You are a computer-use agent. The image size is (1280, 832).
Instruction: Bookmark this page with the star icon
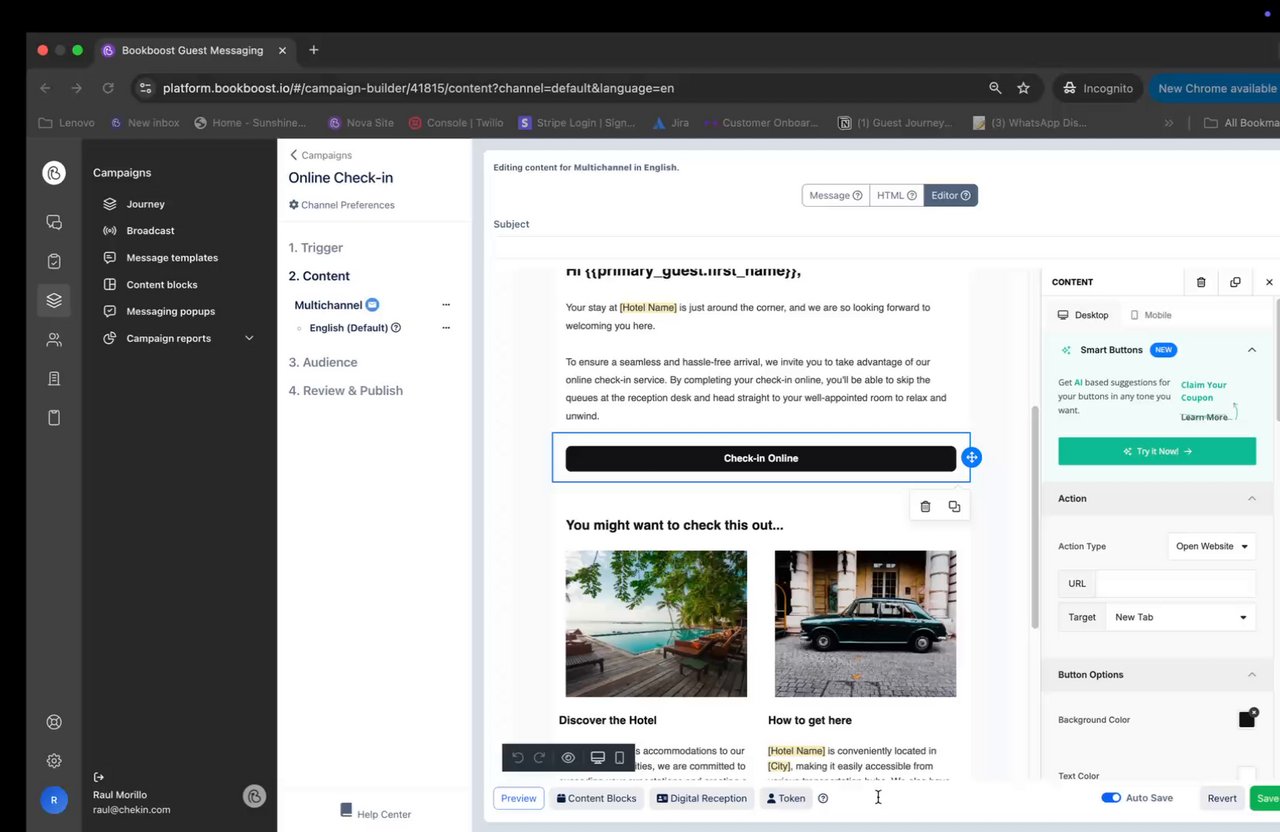pos(1023,88)
